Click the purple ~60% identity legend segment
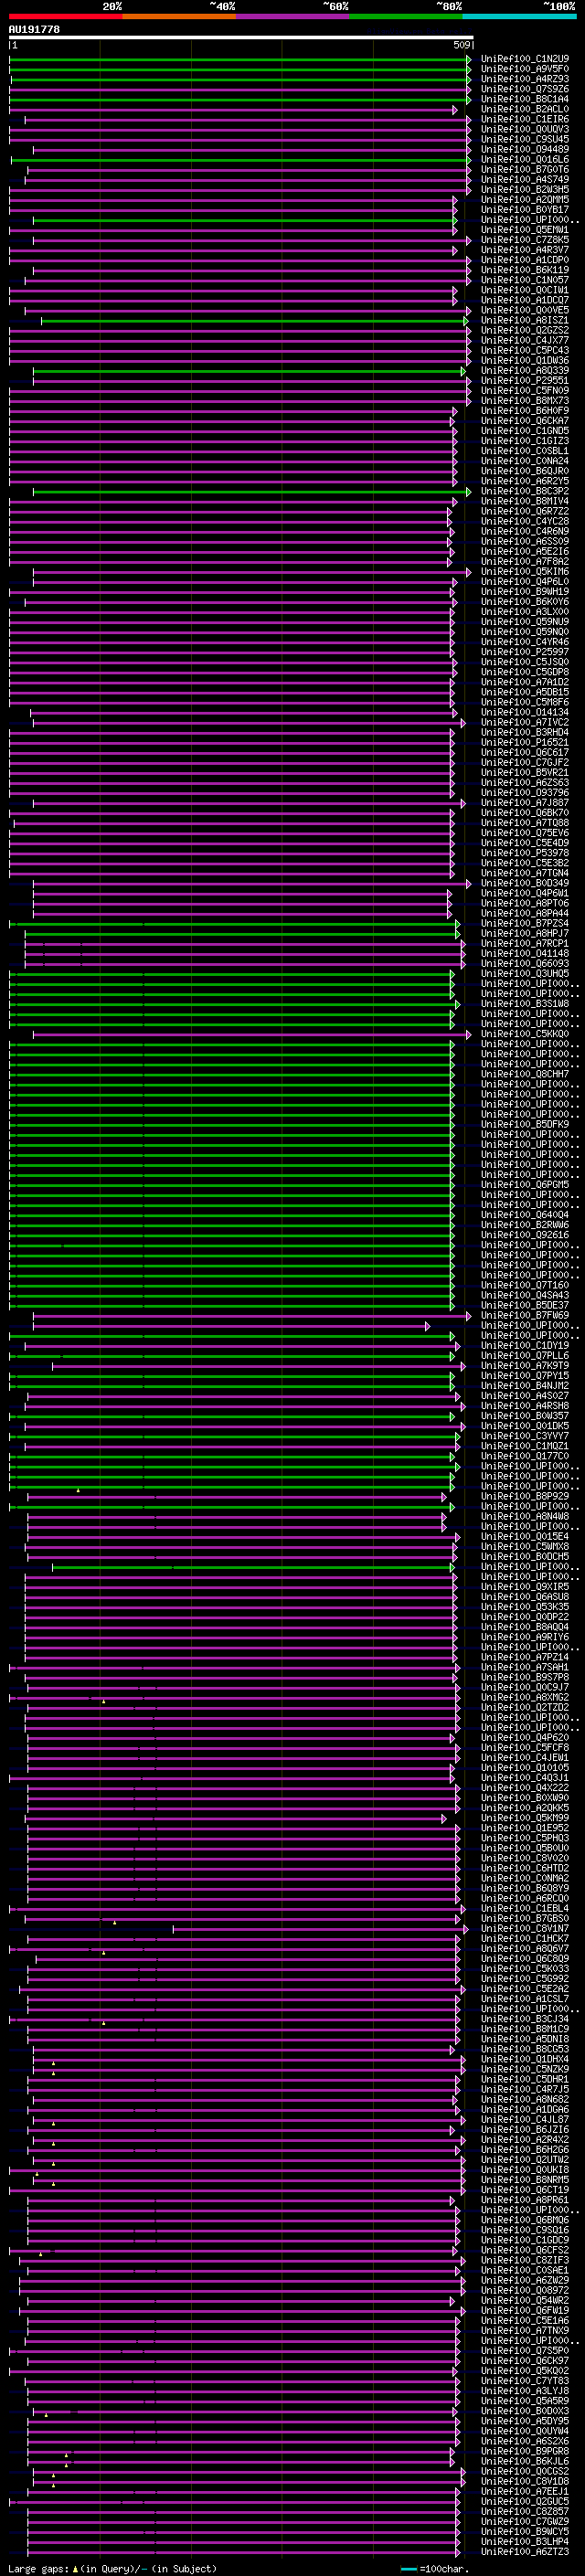This screenshot has height=2576, width=585. (x=292, y=16)
